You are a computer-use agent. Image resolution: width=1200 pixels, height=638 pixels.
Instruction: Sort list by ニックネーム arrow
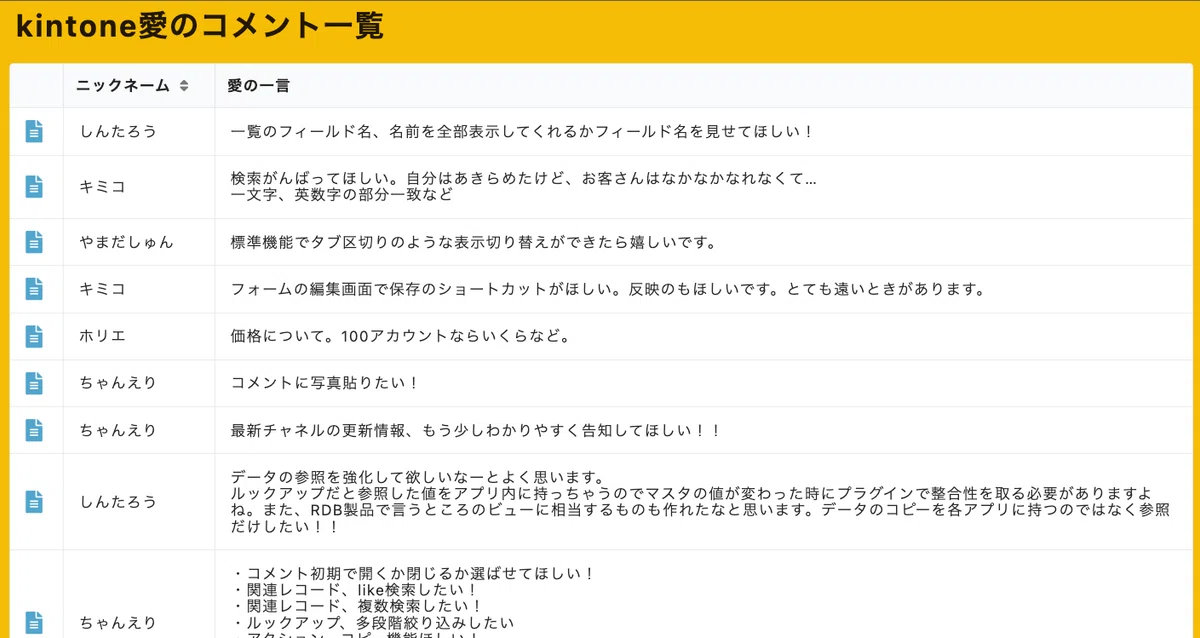coord(184,86)
